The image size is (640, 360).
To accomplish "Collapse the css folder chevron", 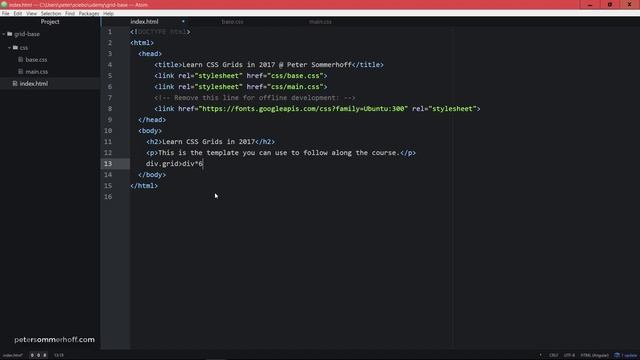I will coord(9,48).
